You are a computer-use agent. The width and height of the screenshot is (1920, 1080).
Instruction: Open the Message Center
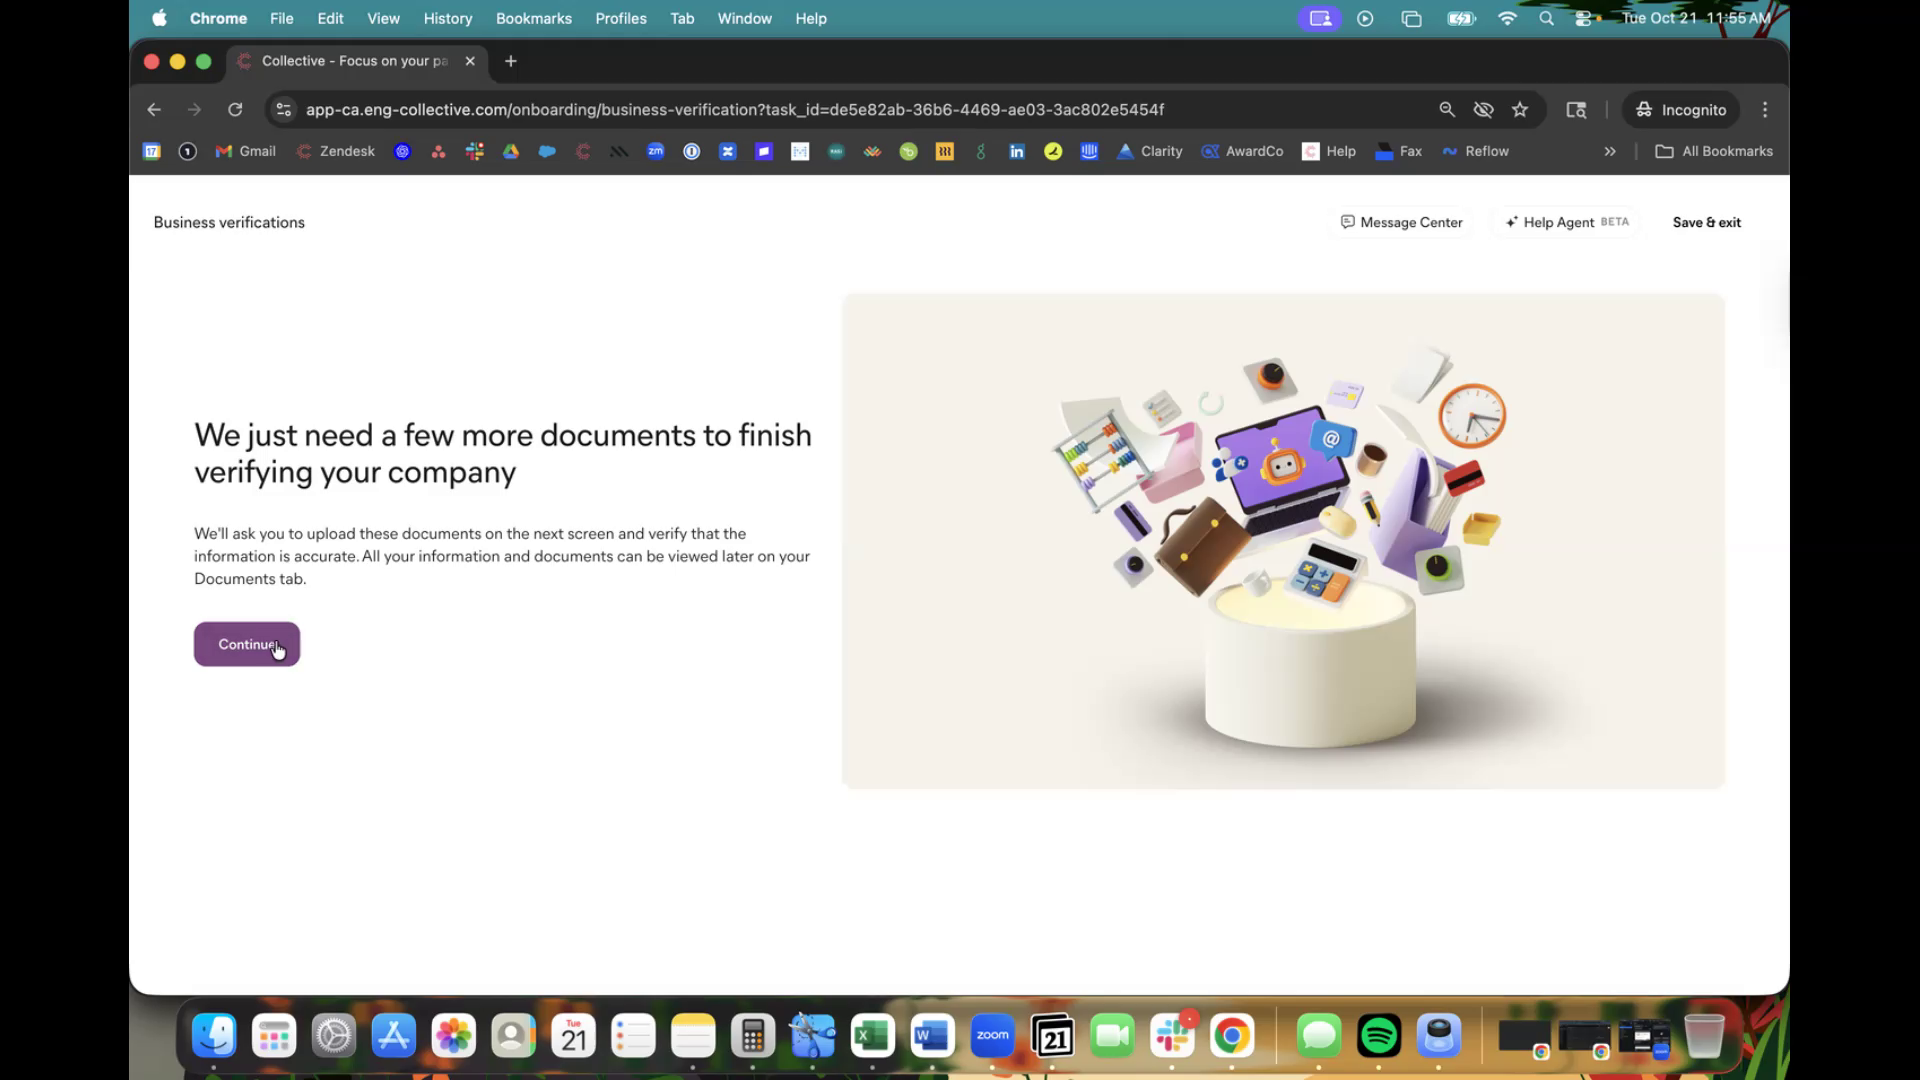(1401, 222)
